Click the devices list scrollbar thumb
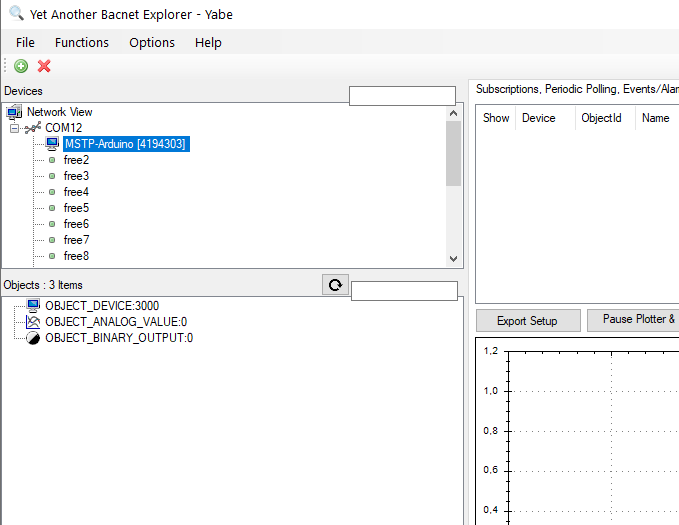 tap(453, 153)
